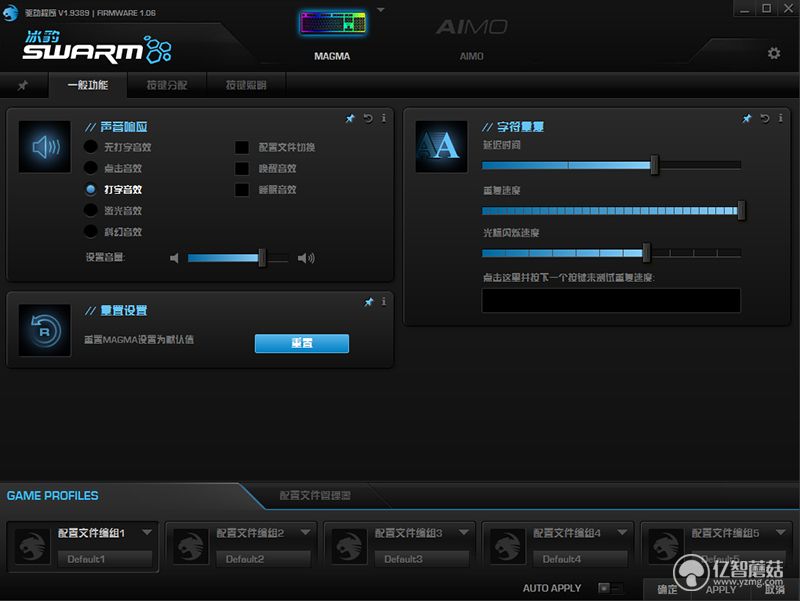Click the quiet speaker icon beside volume
The width and height of the screenshot is (800, 601).
click(174, 258)
